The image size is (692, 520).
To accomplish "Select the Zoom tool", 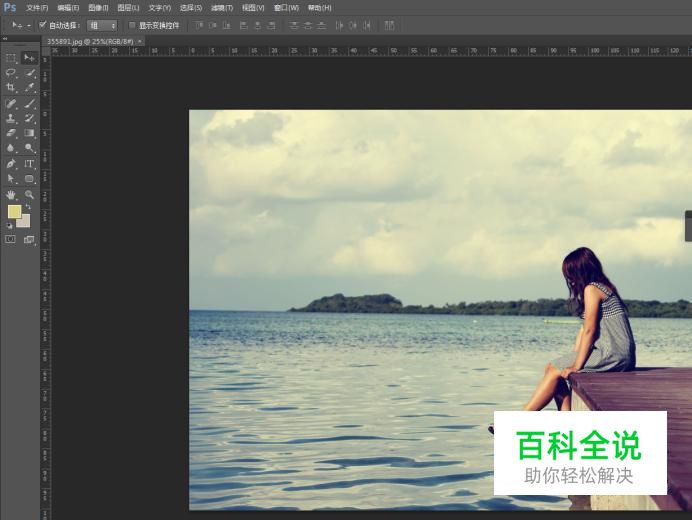I will click(x=29, y=195).
